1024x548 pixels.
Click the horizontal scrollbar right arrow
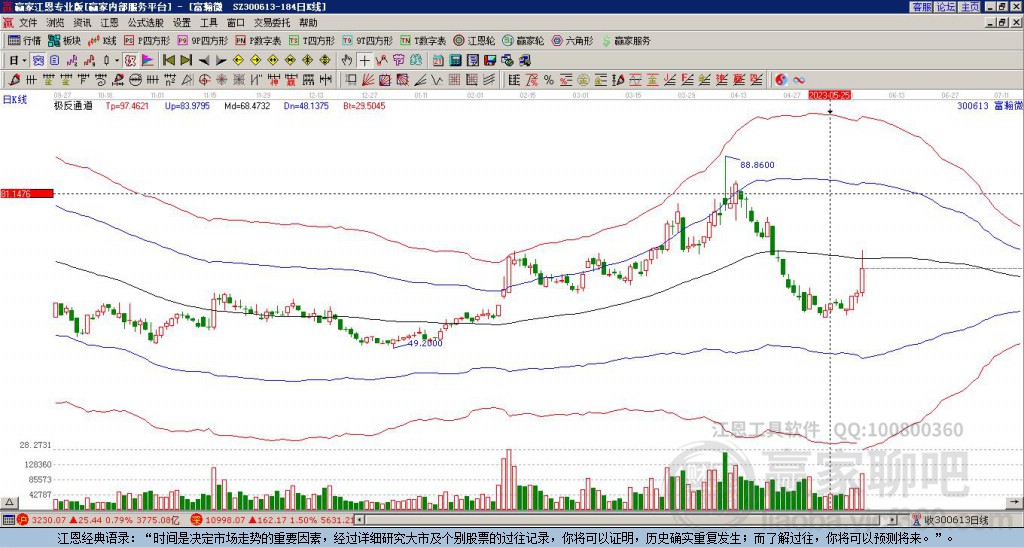click(x=892, y=520)
